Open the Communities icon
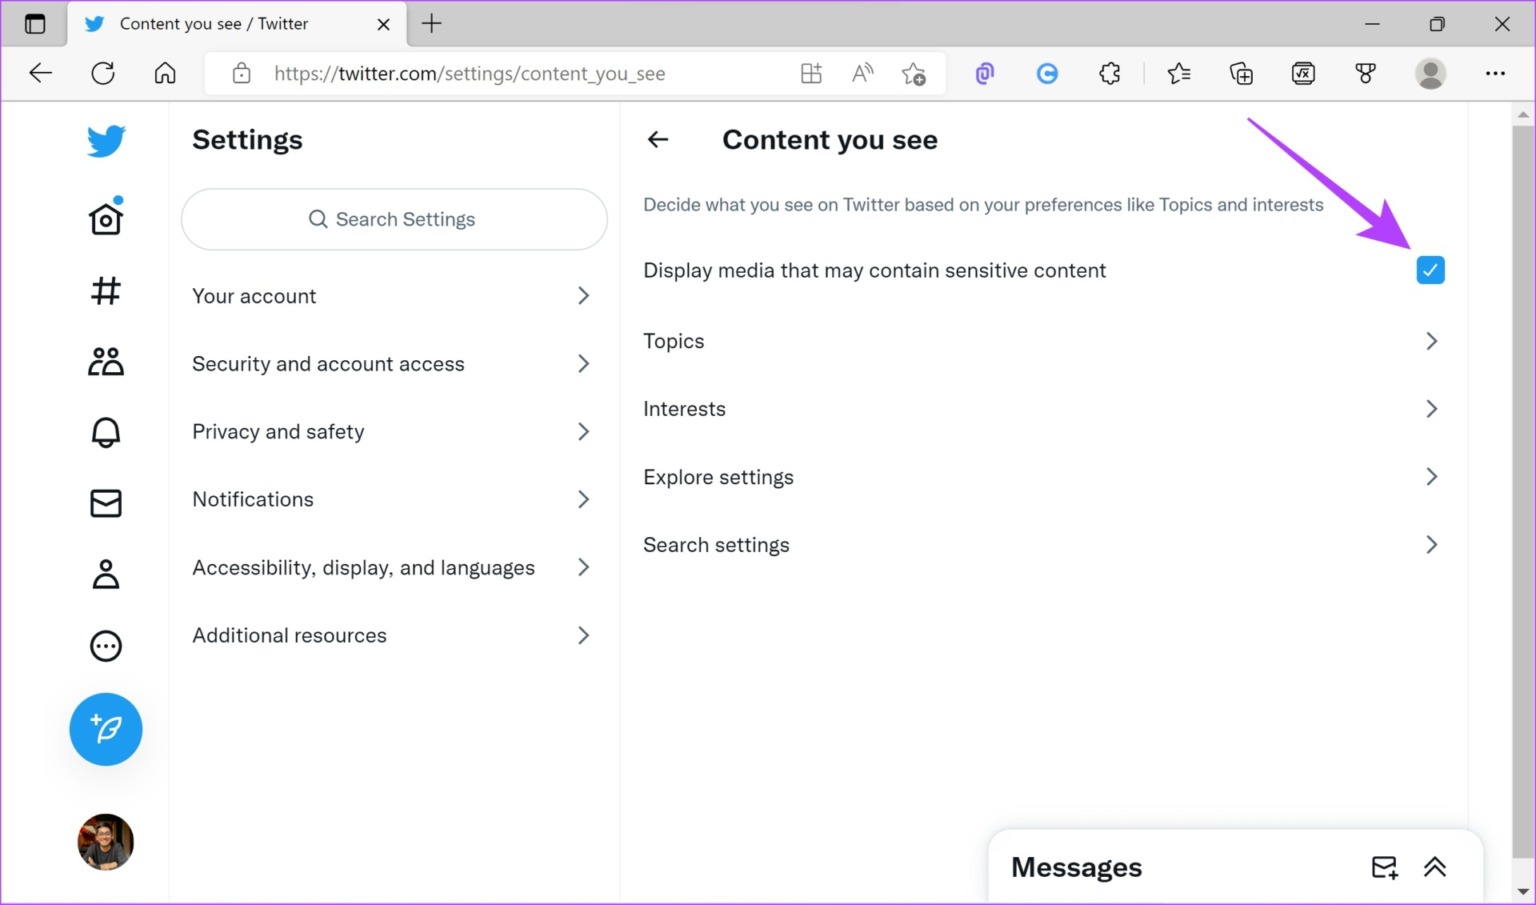 click(x=104, y=361)
